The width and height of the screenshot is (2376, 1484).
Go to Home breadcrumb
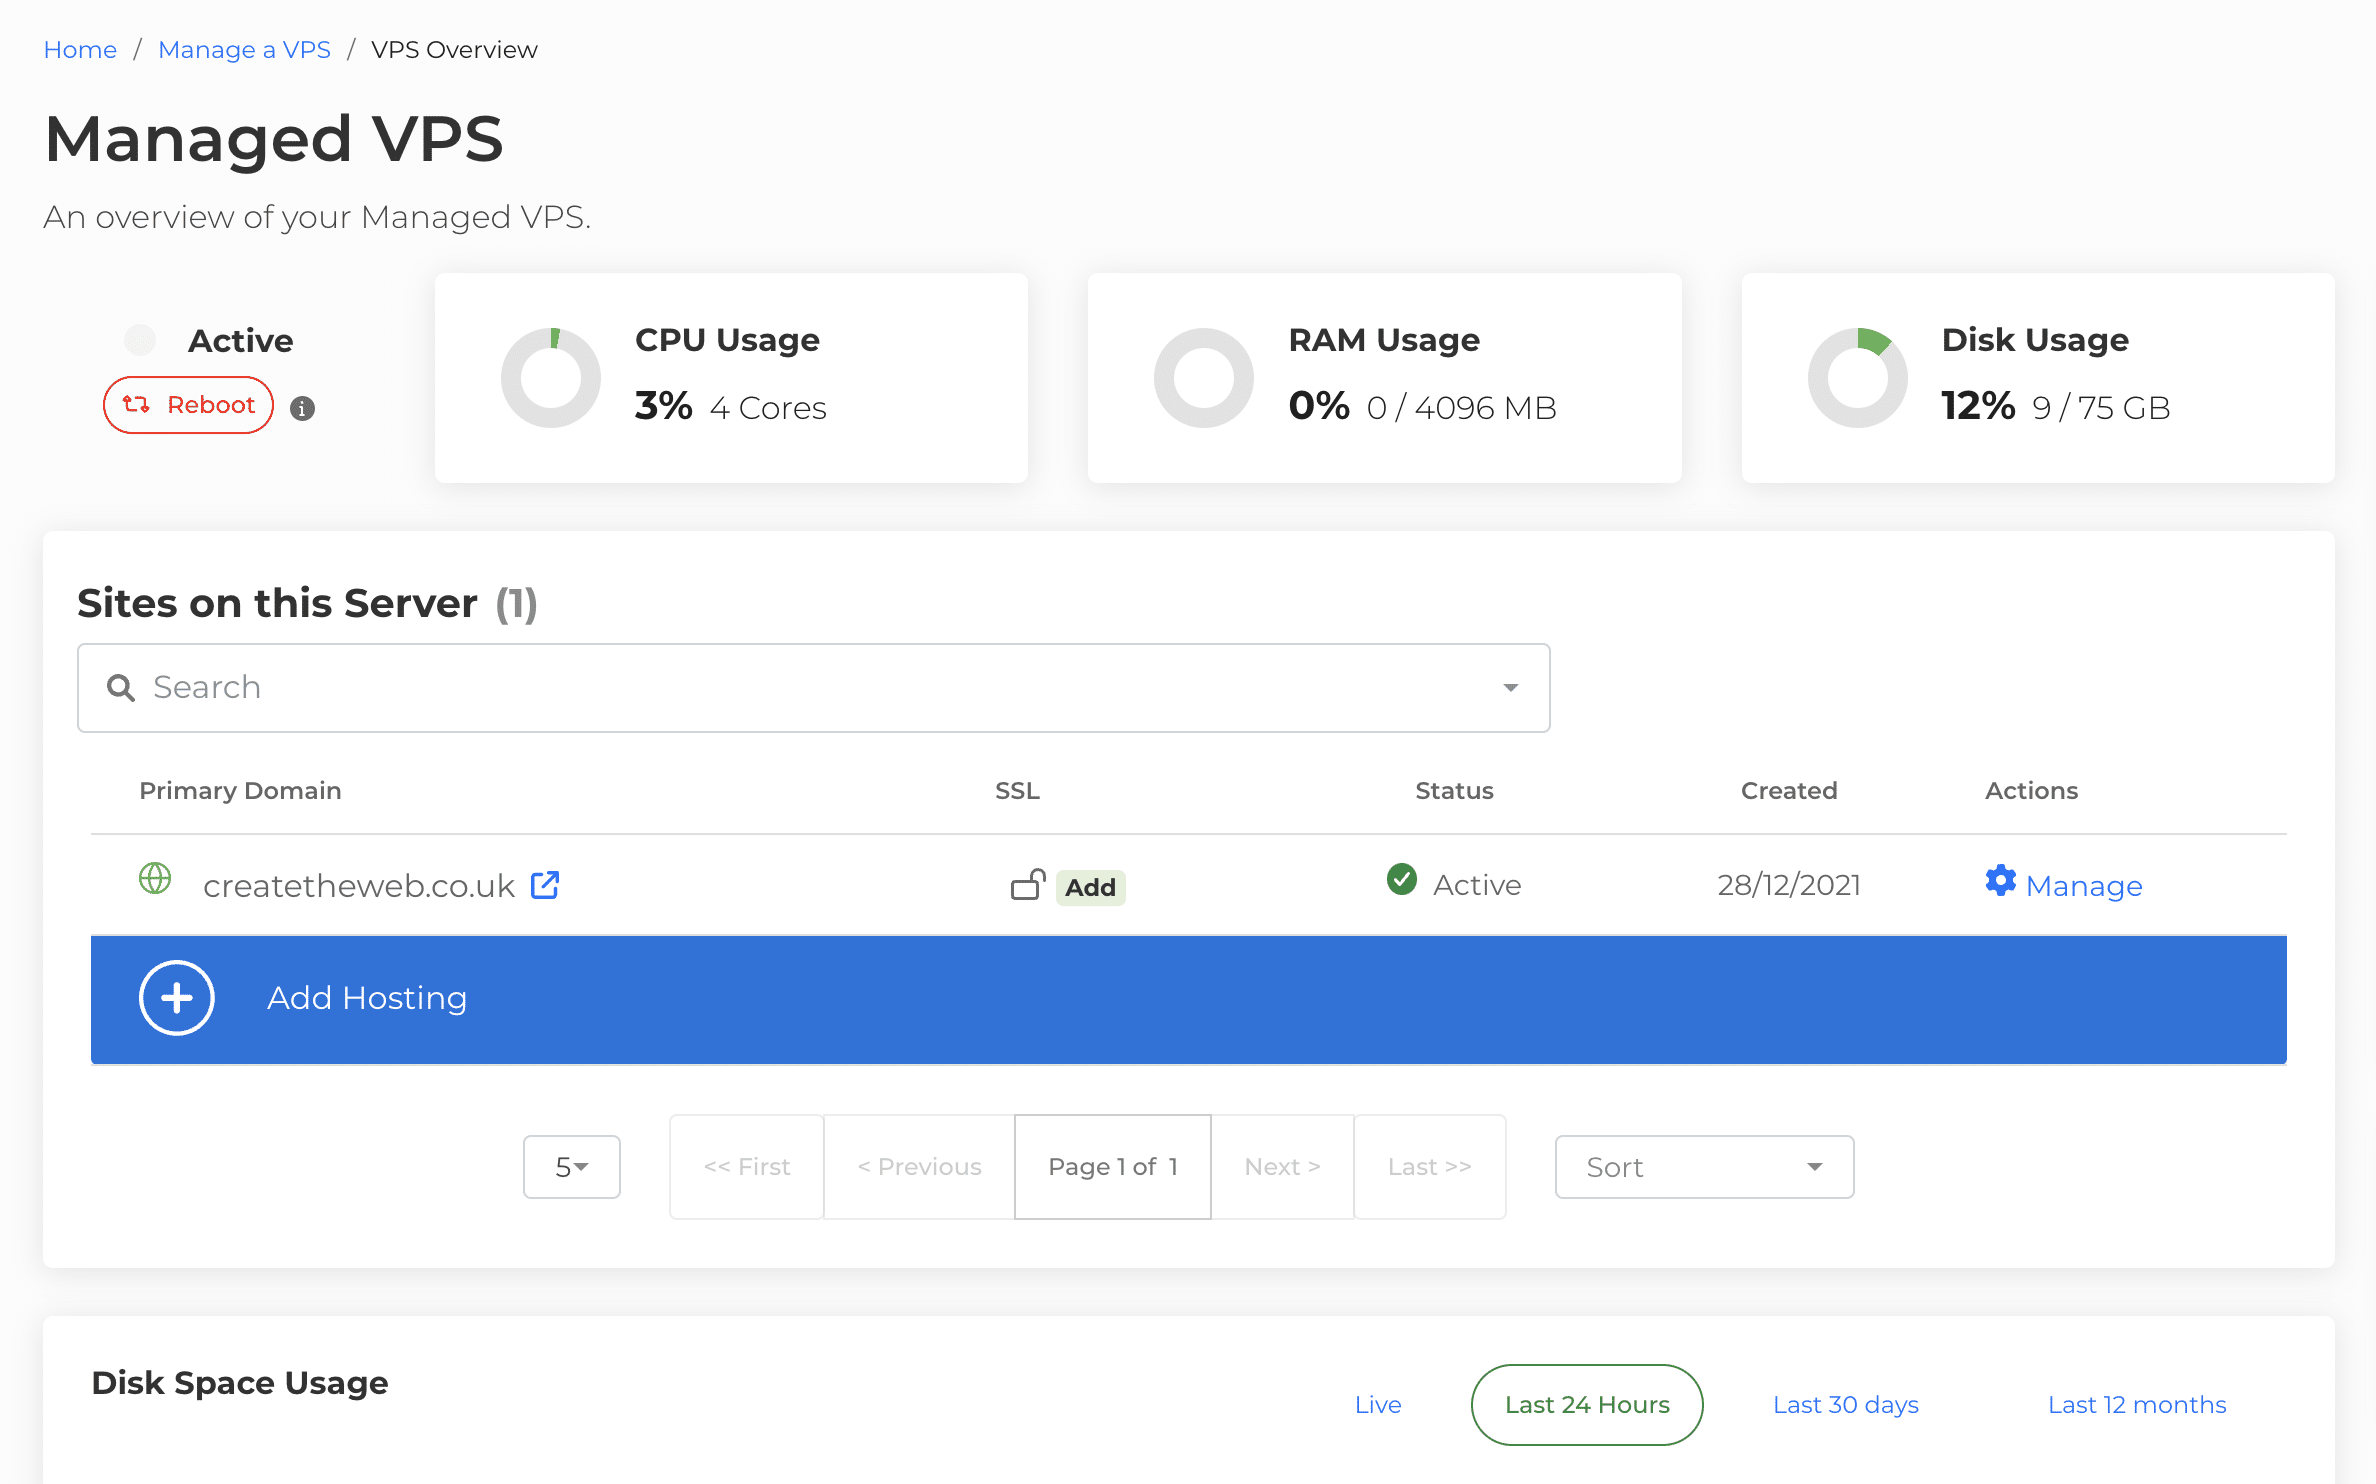tap(80, 50)
